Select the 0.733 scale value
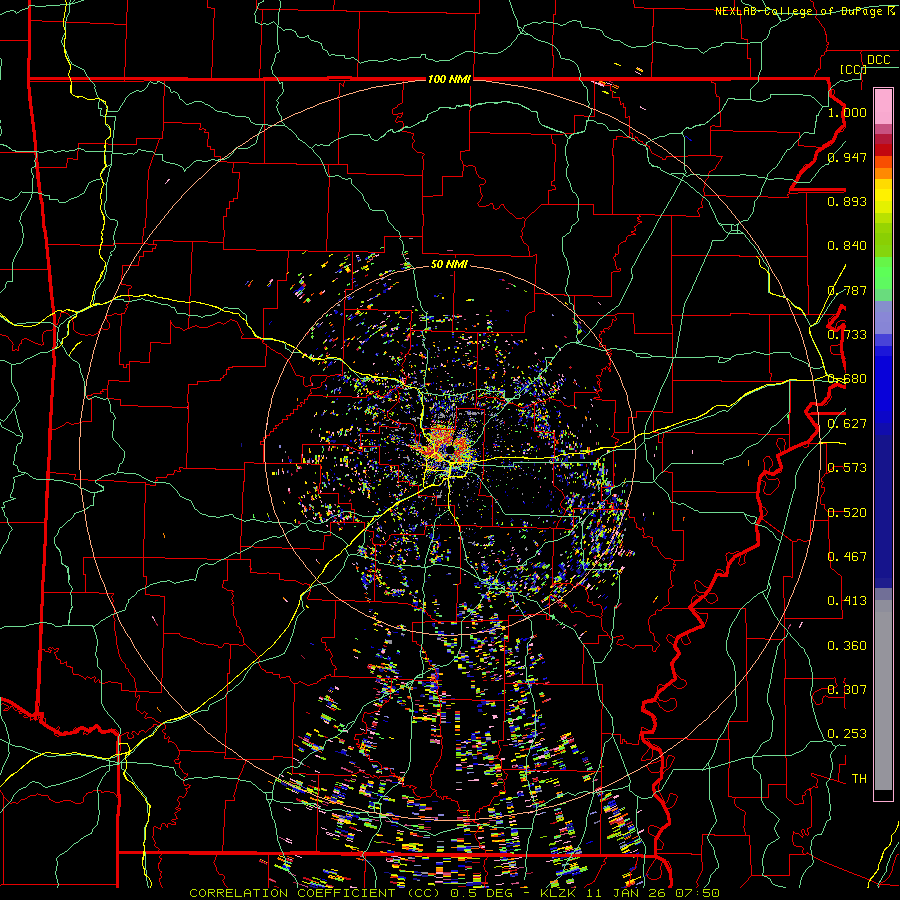Screen dimensions: 900x900 (847, 335)
